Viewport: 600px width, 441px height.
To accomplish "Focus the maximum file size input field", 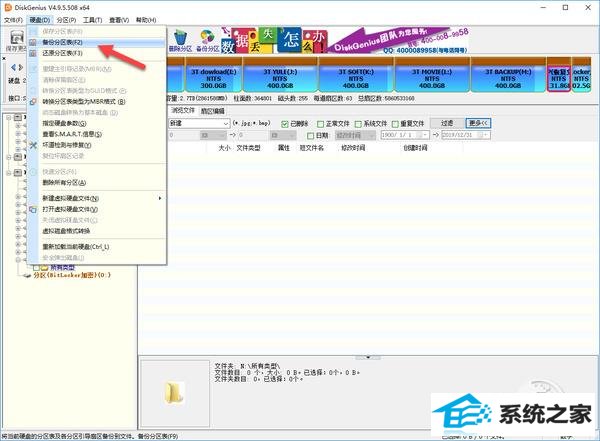I will 253,135.
